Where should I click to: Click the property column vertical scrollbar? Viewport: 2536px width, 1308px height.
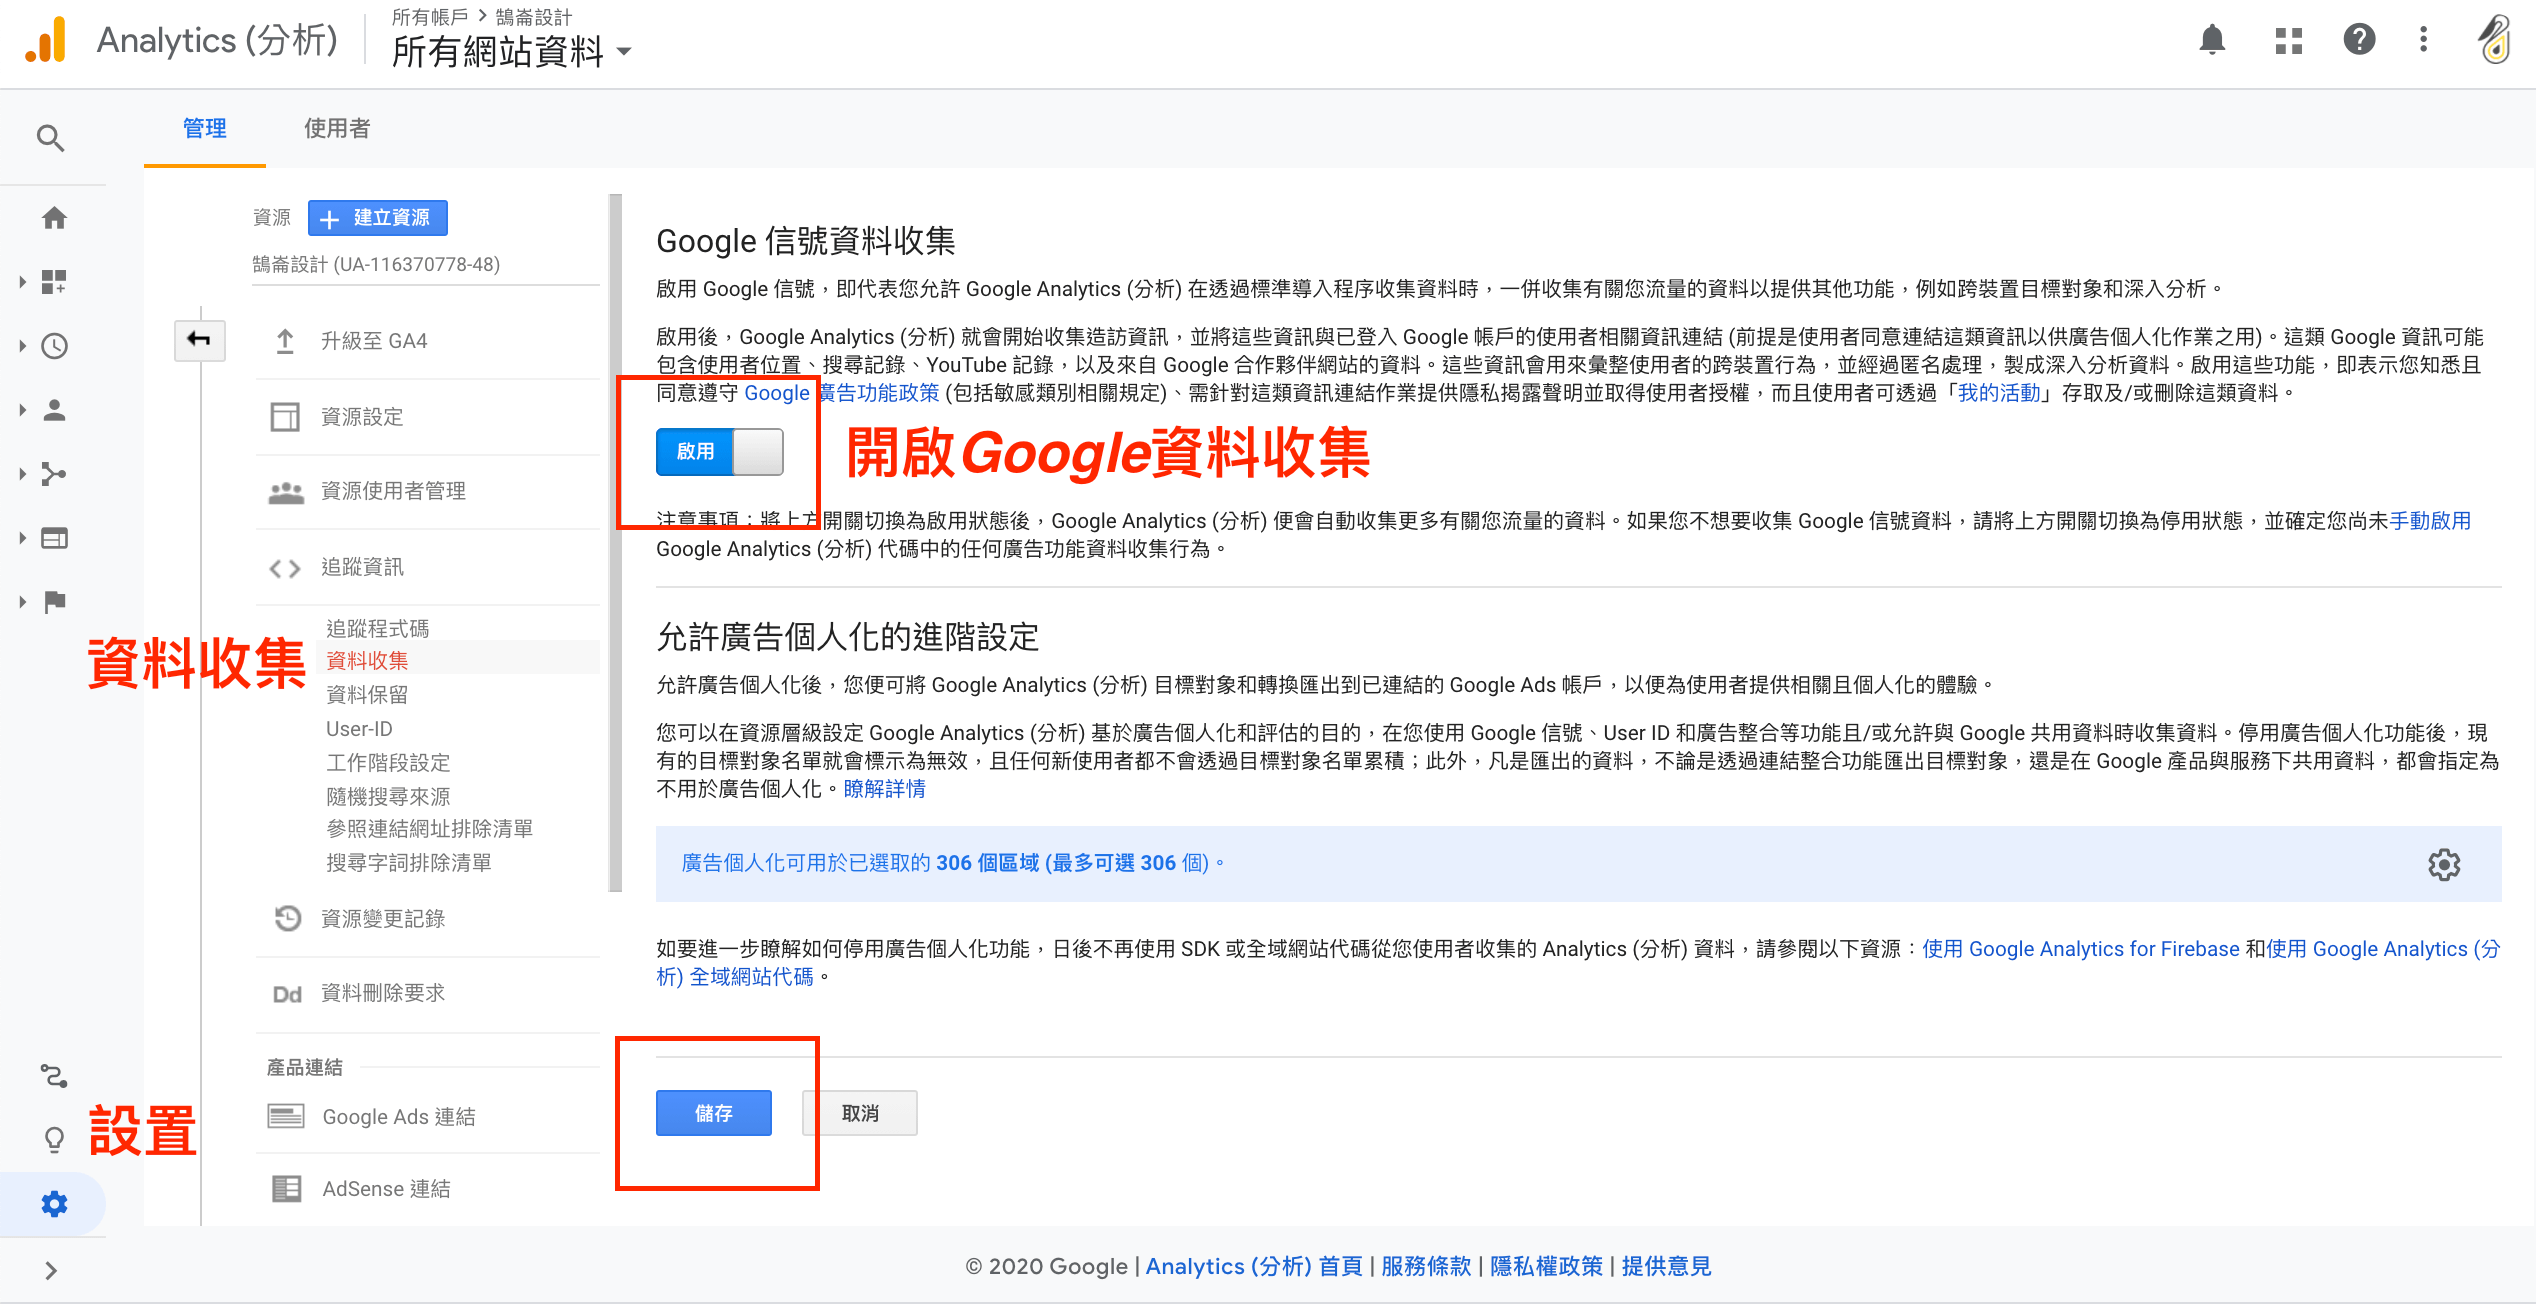pos(615,540)
